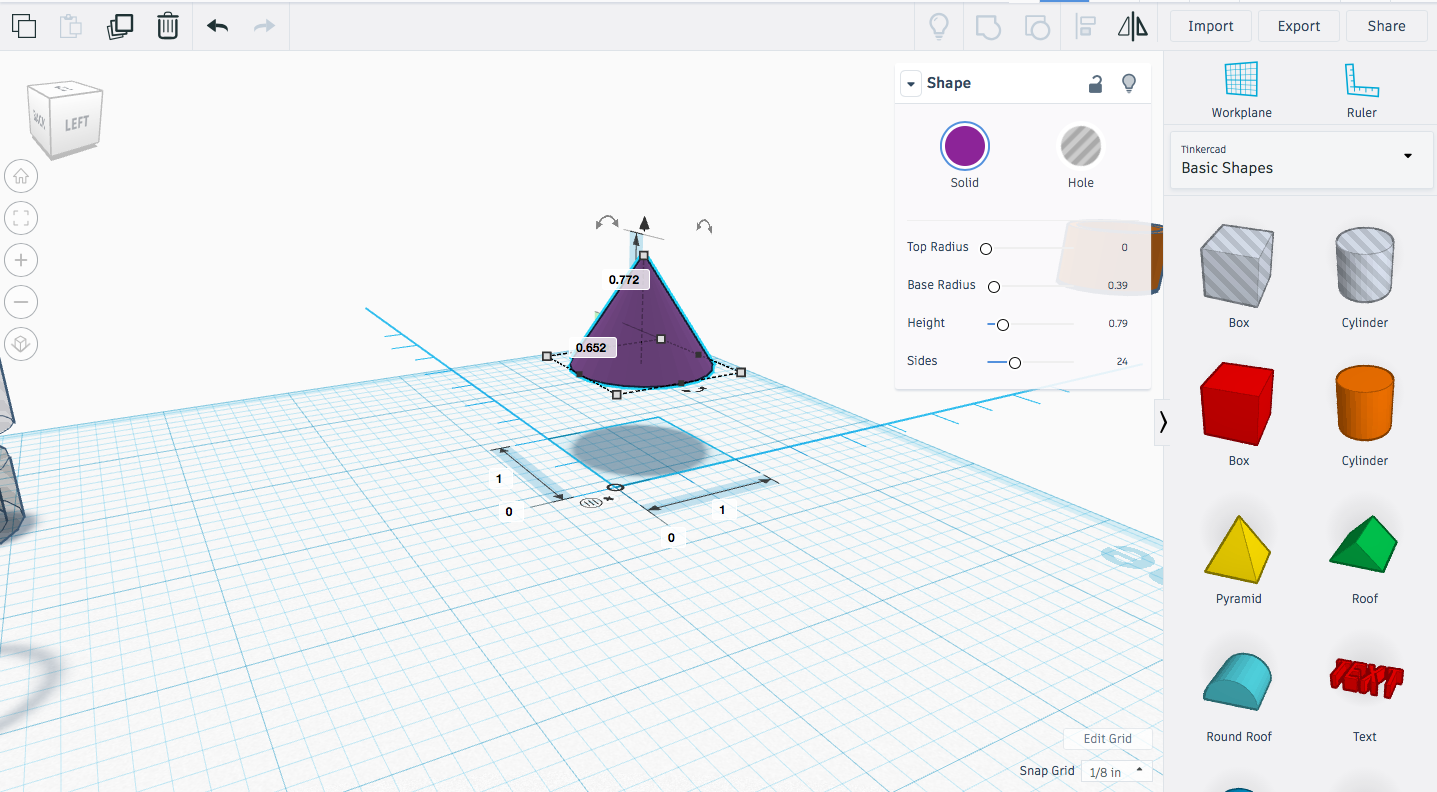The height and width of the screenshot is (792, 1437).
Task: Delete the selected shape with trash icon
Action: 168,26
